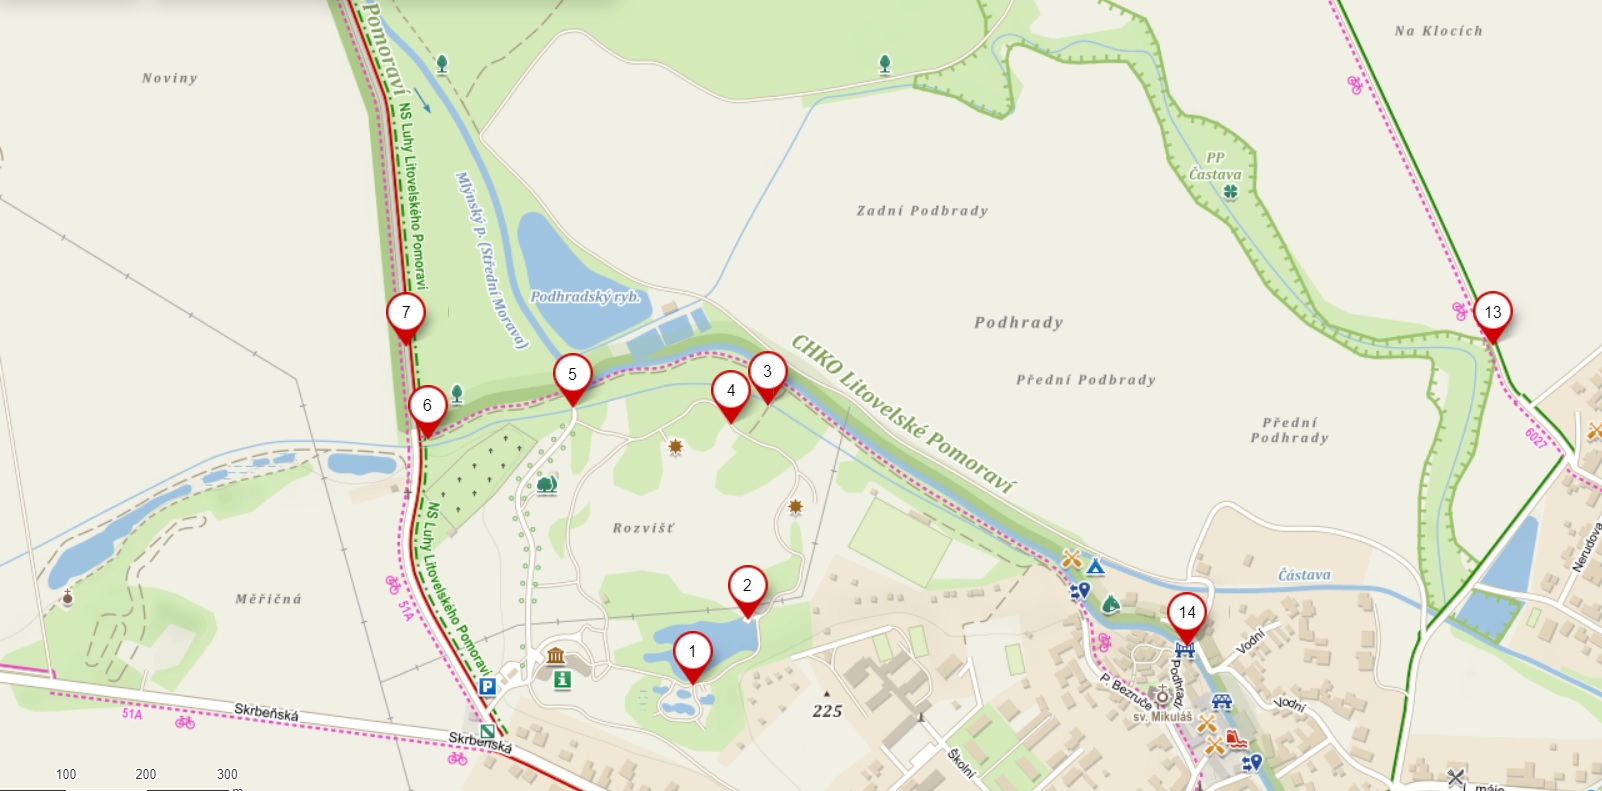Click the 225 elevation point
The width and height of the screenshot is (1602, 791).
(x=827, y=711)
